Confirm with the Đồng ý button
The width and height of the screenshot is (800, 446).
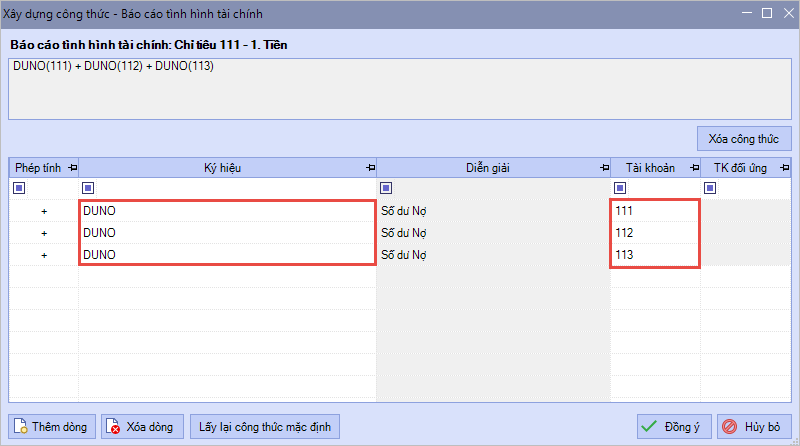click(x=674, y=427)
